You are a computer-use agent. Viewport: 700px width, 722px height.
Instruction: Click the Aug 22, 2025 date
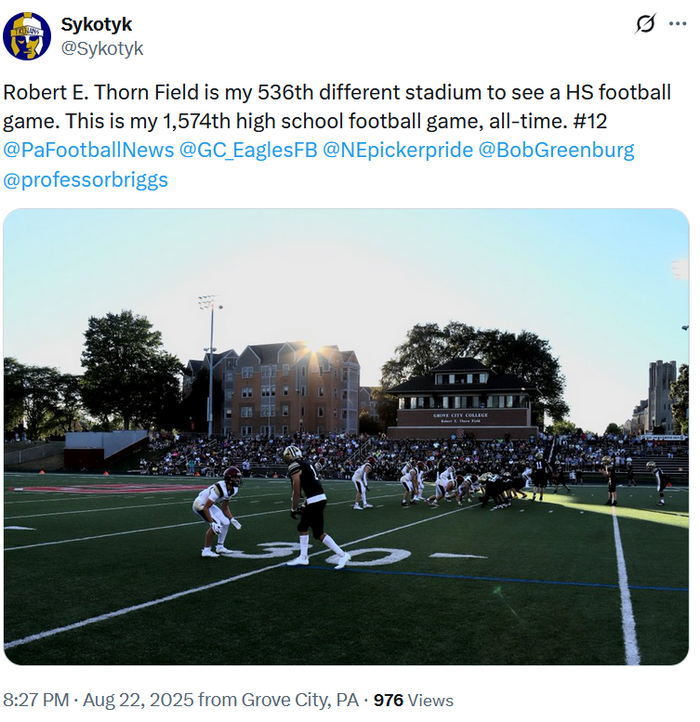[138, 700]
